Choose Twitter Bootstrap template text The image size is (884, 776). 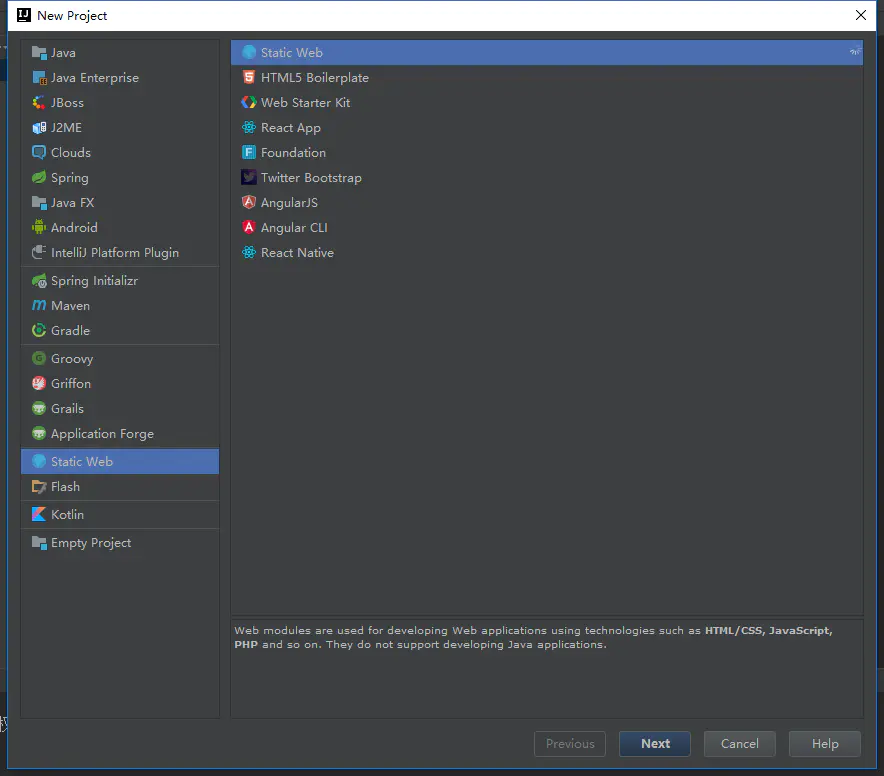pos(311,178)
